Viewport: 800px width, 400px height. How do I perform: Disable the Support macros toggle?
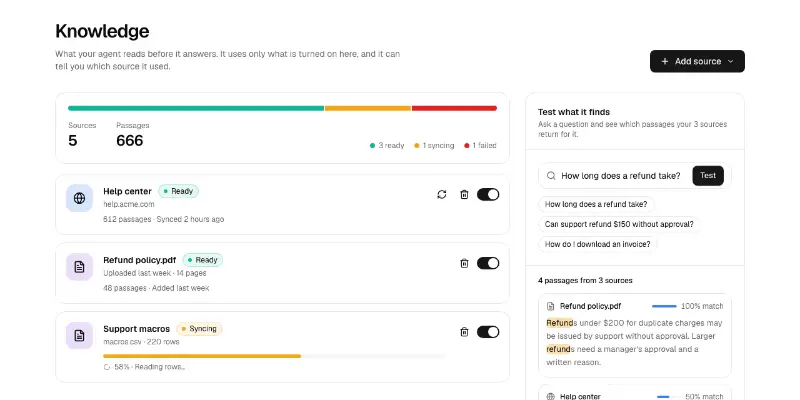click(488, 332)
